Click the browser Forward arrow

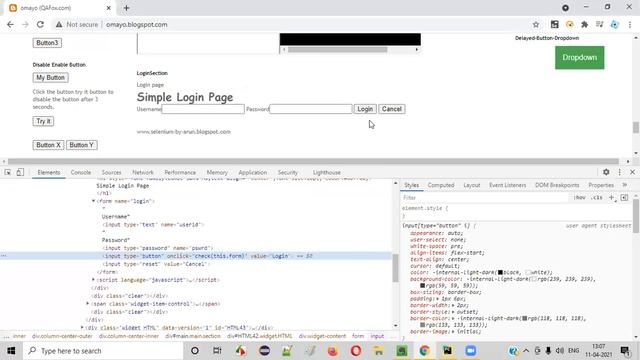[25, 24]
